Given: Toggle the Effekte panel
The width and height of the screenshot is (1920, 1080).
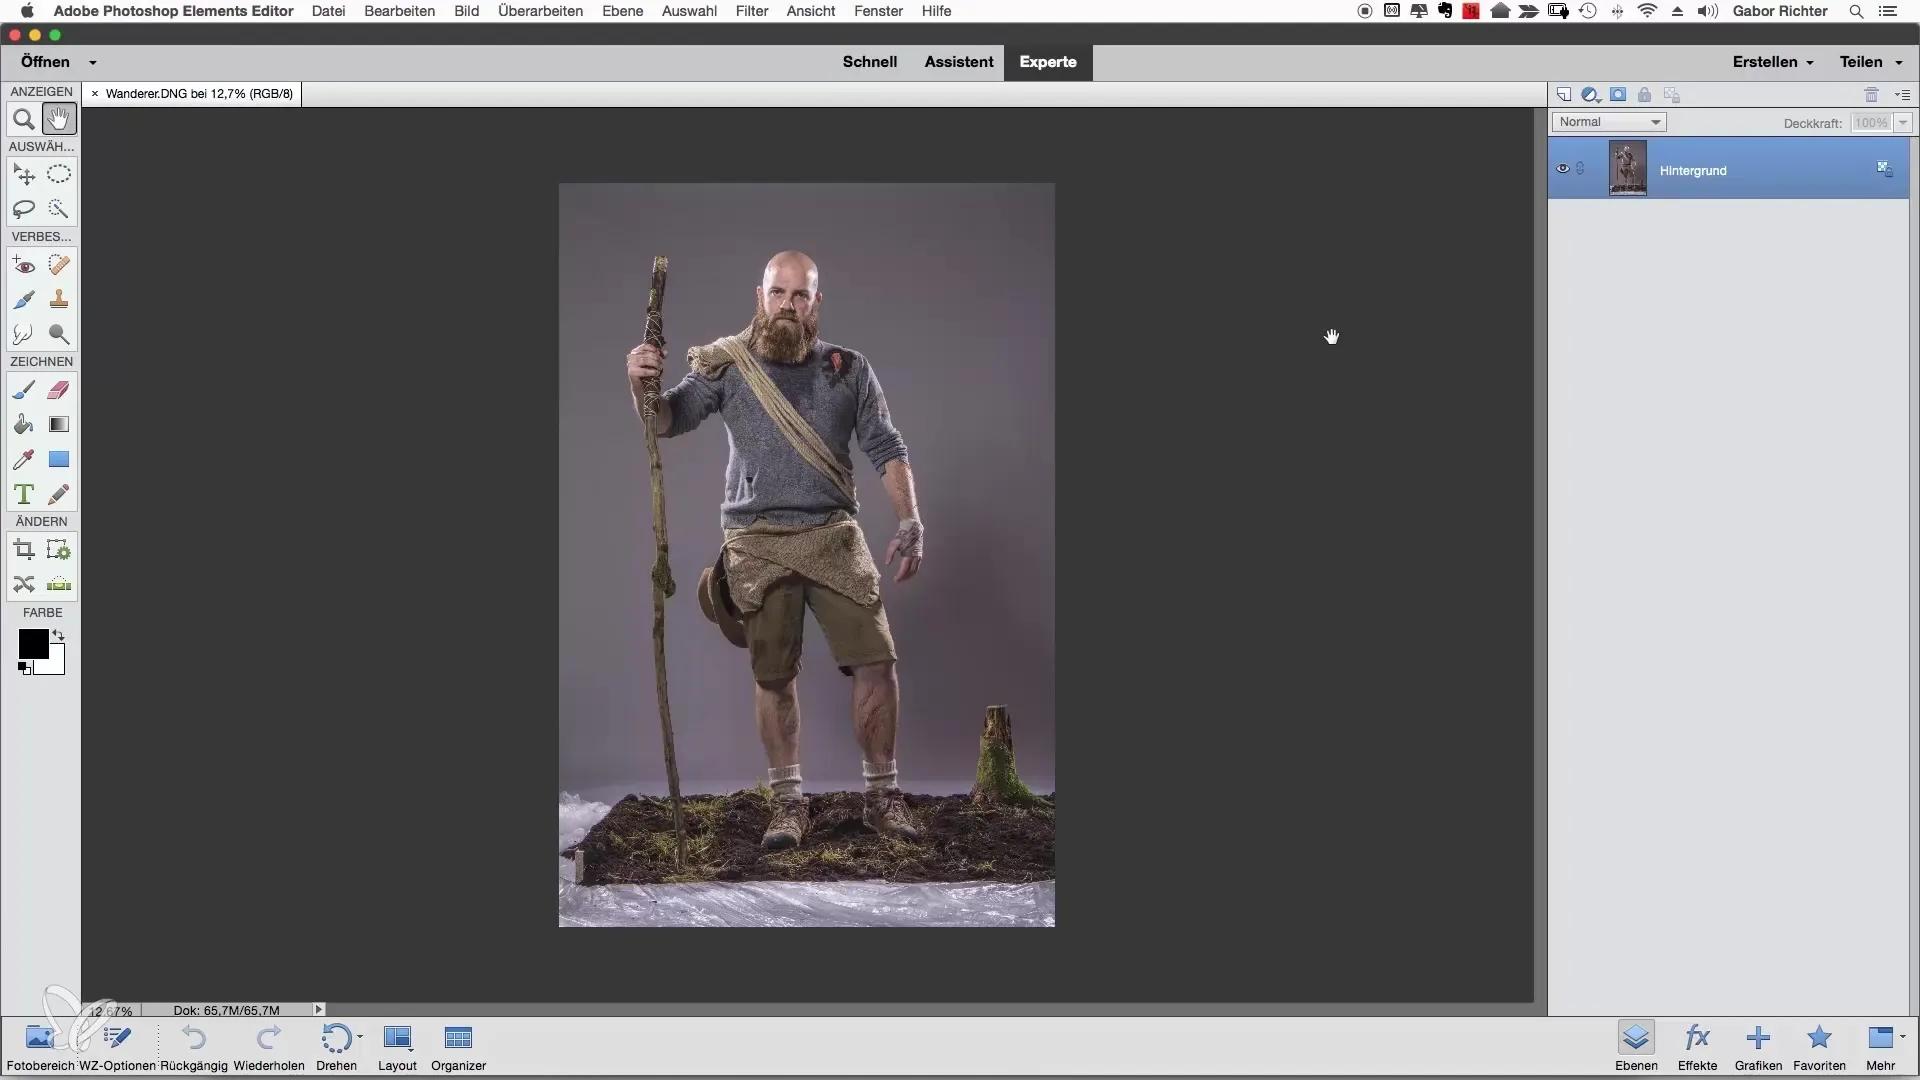Looking at the screenshot, I should click(x=1697, y=1047).
